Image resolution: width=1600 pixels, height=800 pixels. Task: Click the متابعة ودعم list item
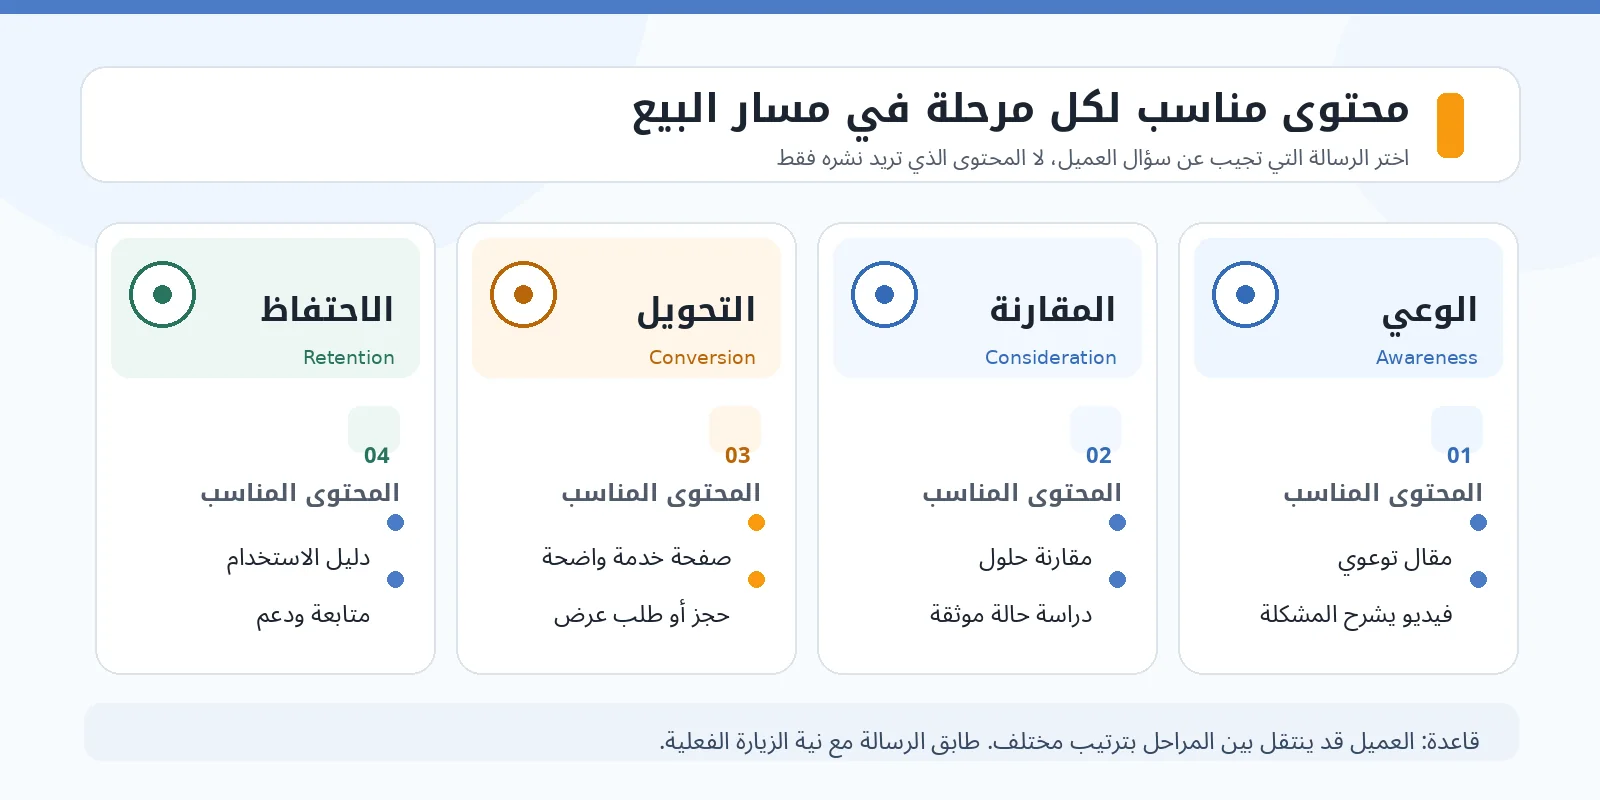coord(313,615)
